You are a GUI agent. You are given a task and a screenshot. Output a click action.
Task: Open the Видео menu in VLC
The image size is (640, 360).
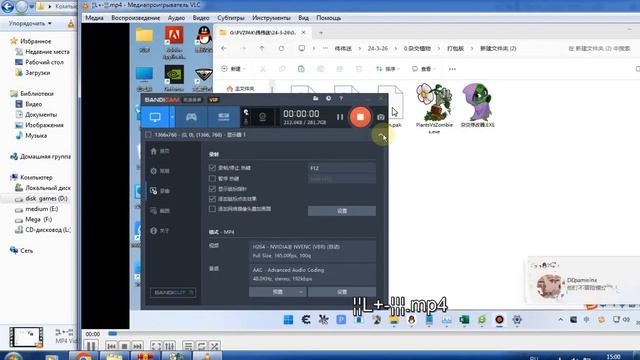pos(201,18)
